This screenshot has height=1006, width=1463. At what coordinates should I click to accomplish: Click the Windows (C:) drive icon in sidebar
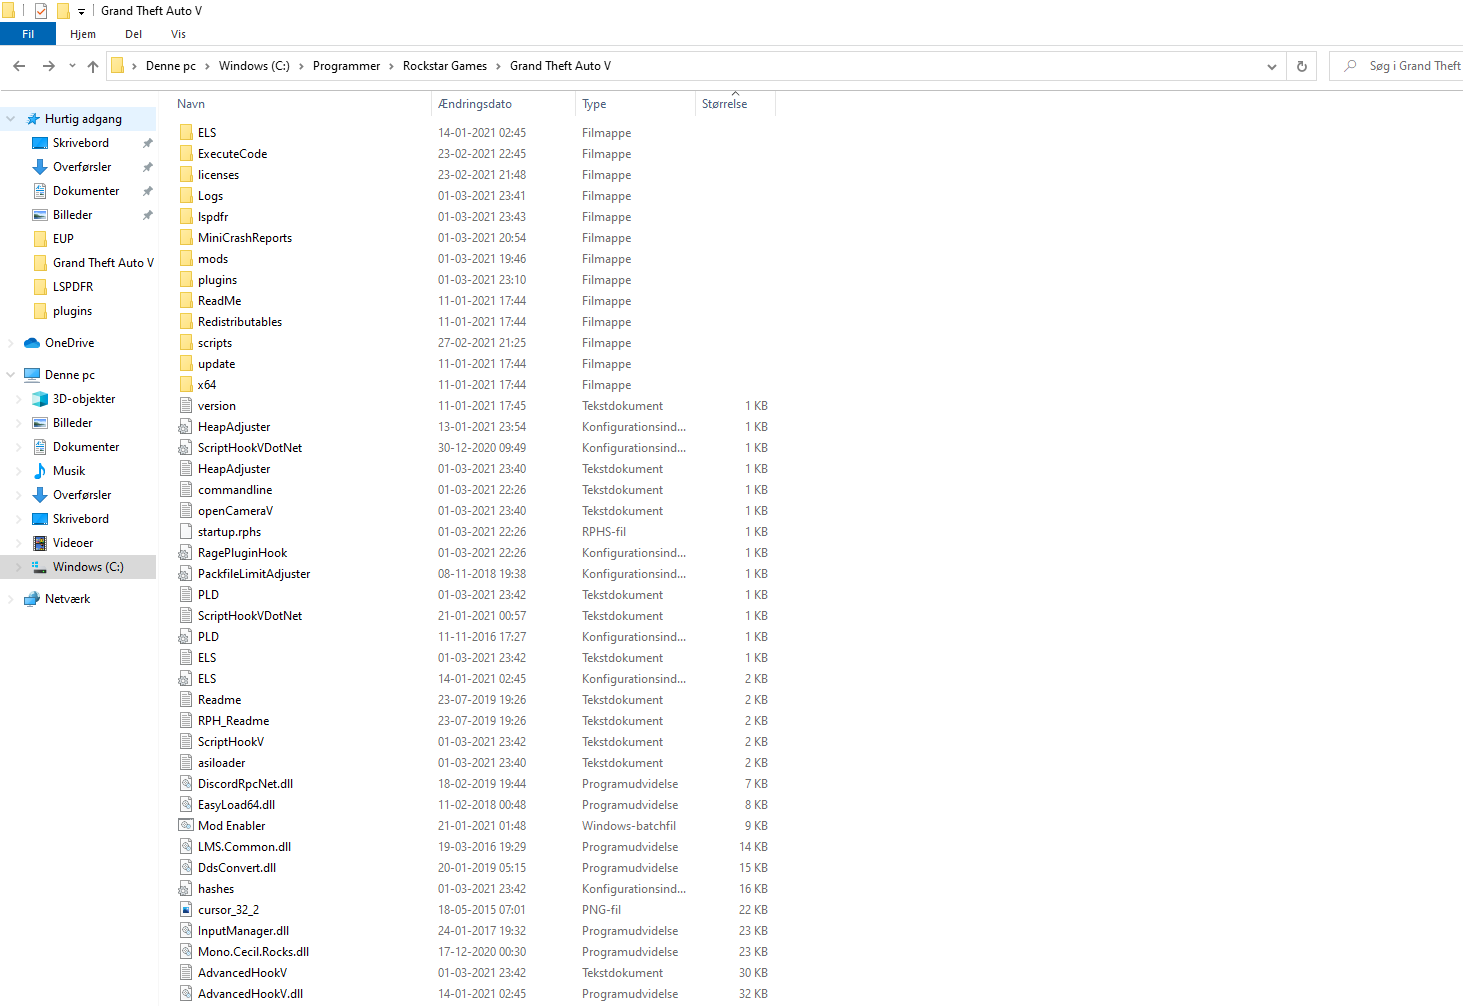click(x=40, y=567)
